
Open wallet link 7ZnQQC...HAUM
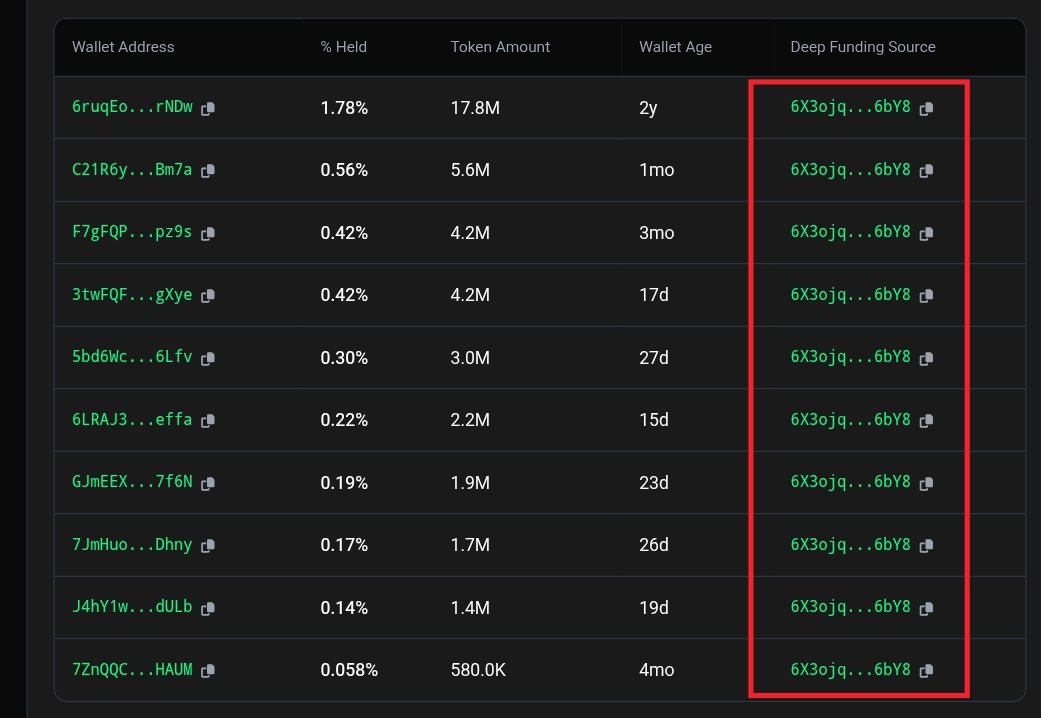(x=132, y=669)
